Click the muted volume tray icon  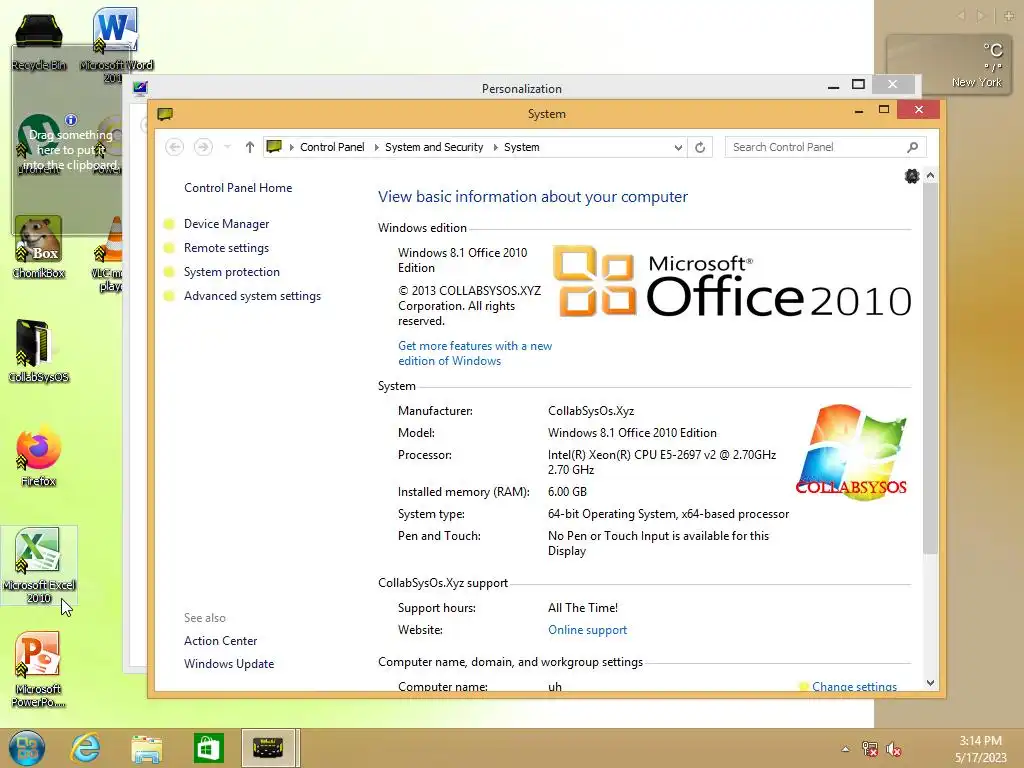point(894,749)
